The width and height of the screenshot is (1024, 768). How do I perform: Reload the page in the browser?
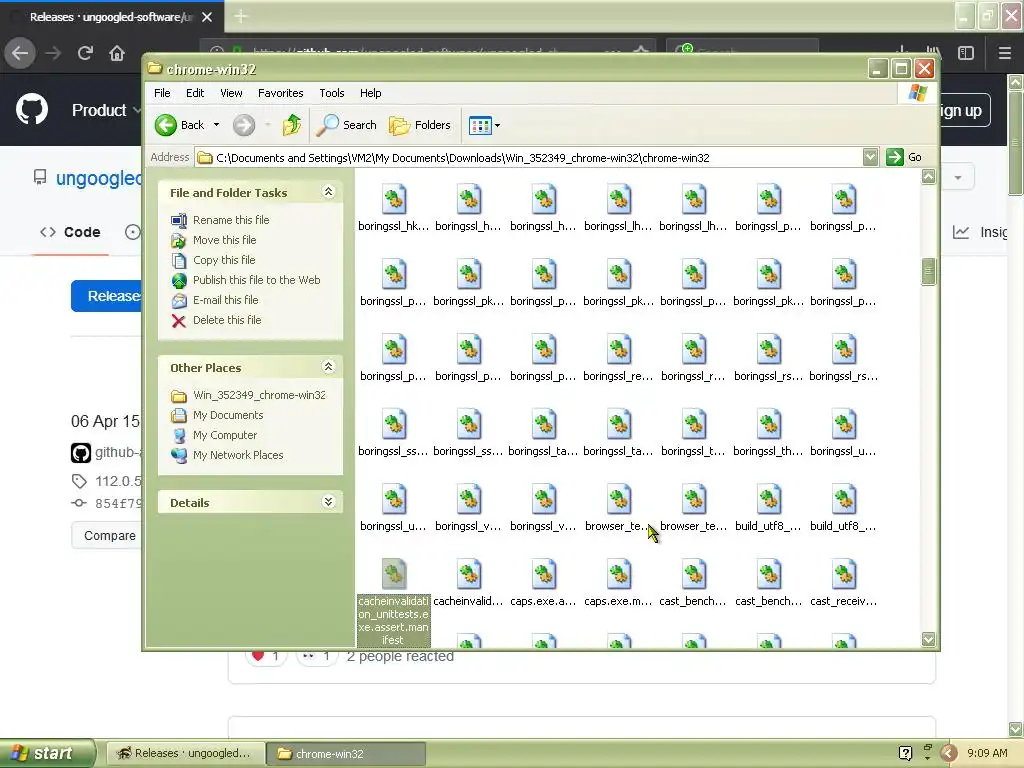(x=85, y=53)
